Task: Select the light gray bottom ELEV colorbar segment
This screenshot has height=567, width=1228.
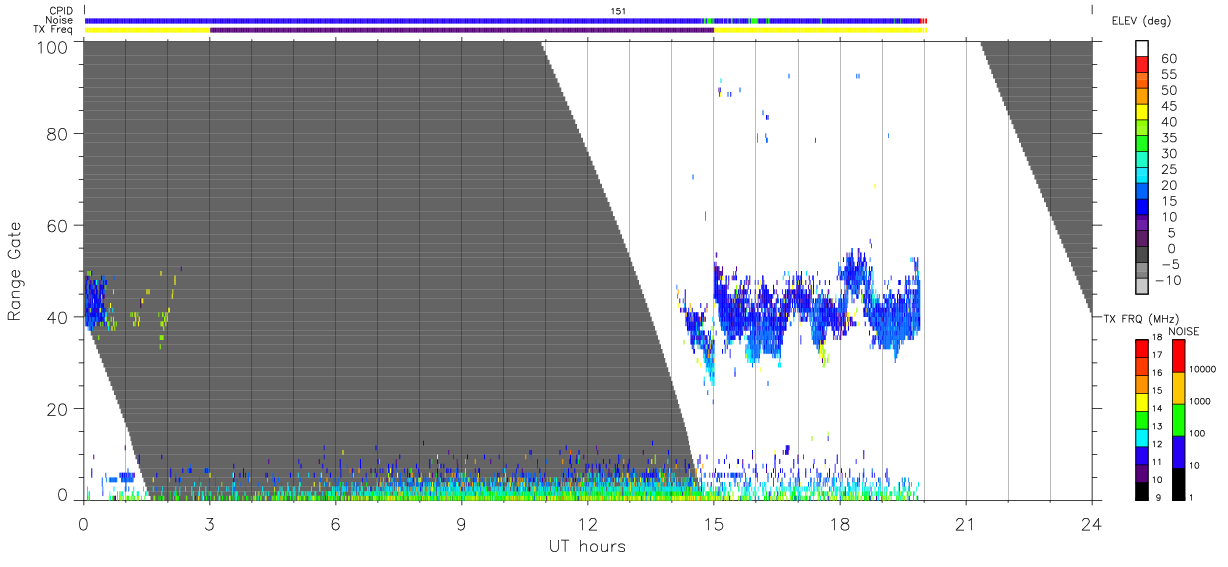Action: [x=1142, y=288]
